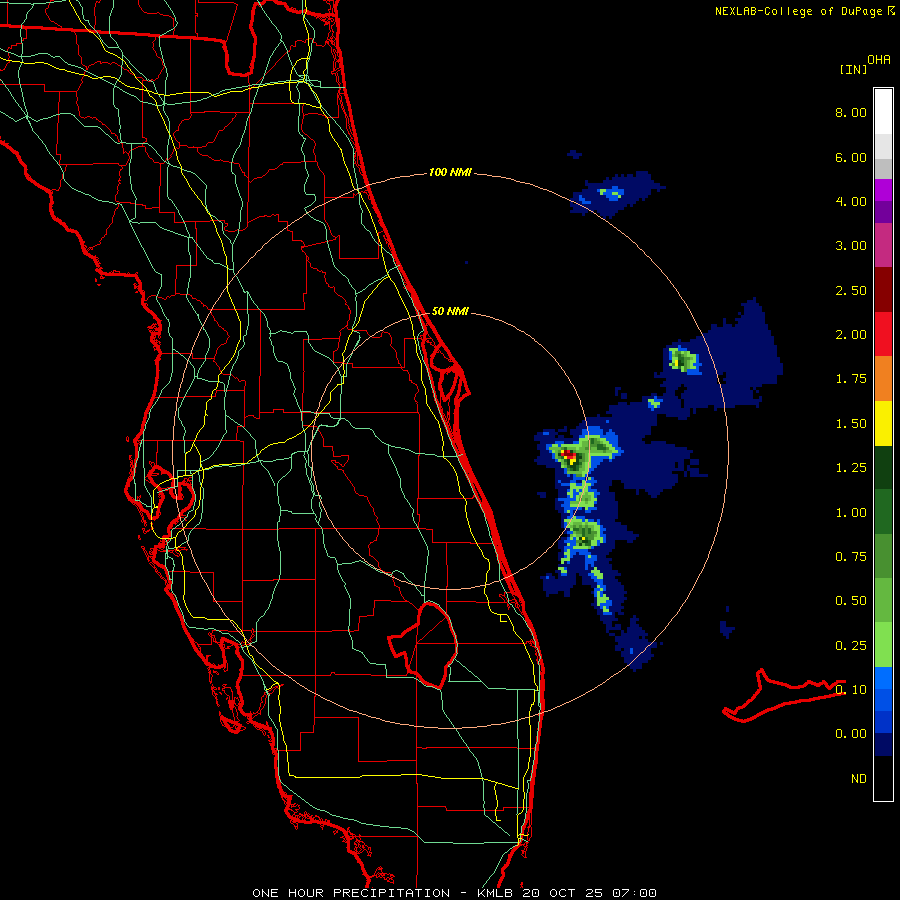Click the red heavy-rain core offshore

[x=567, y=456]
